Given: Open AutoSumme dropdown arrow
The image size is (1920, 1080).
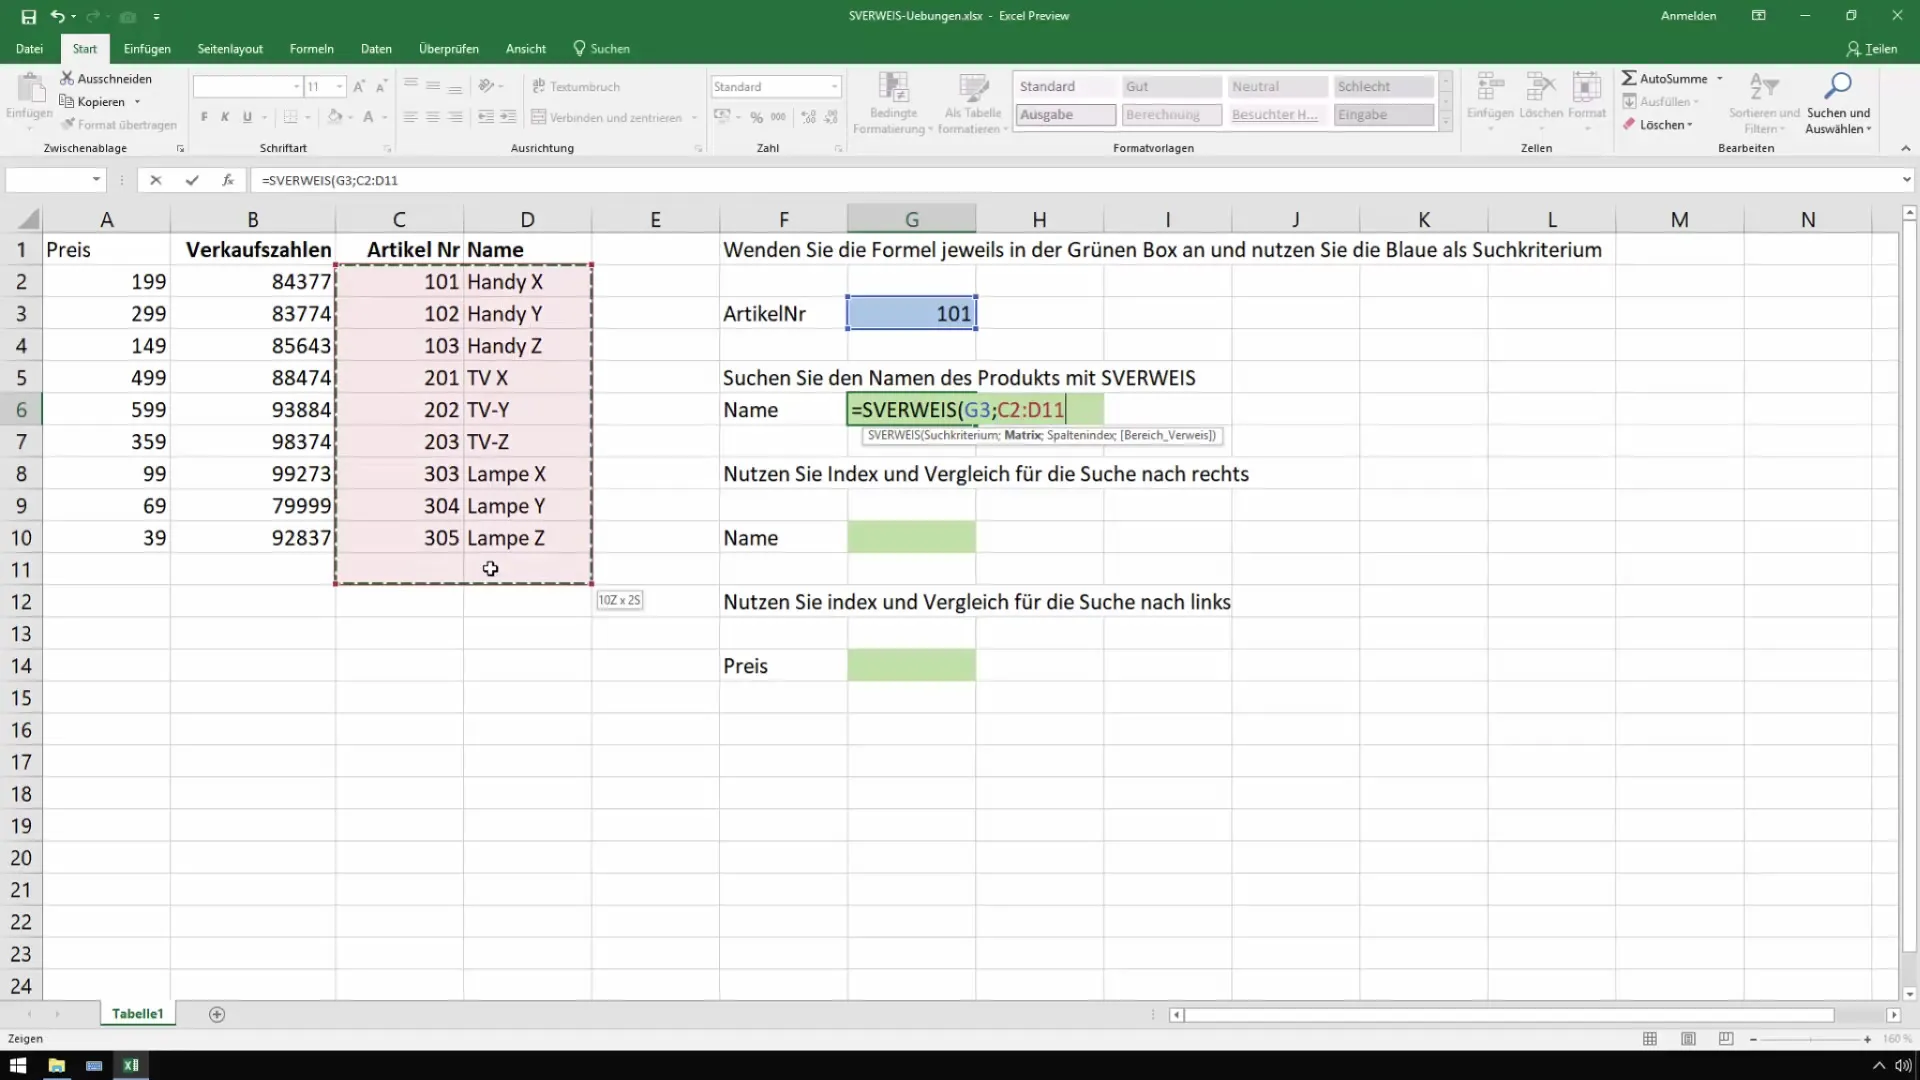Looking at the screenshot, I should point(1720,78).
